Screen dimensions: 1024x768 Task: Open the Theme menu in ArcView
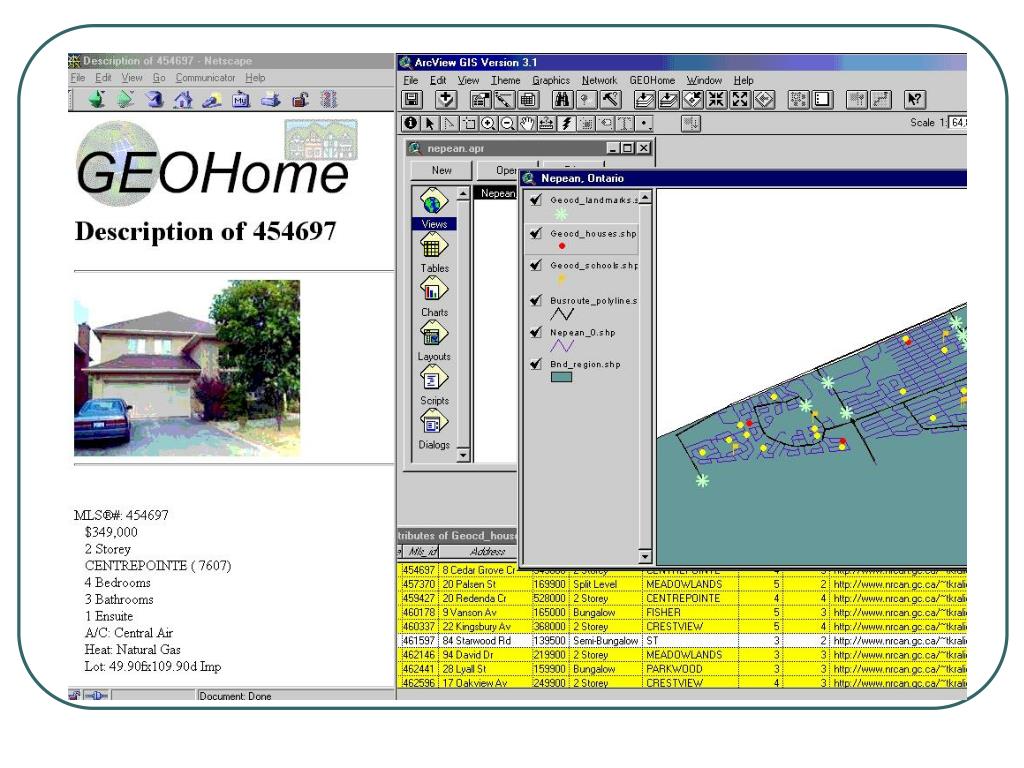(505, 80)
